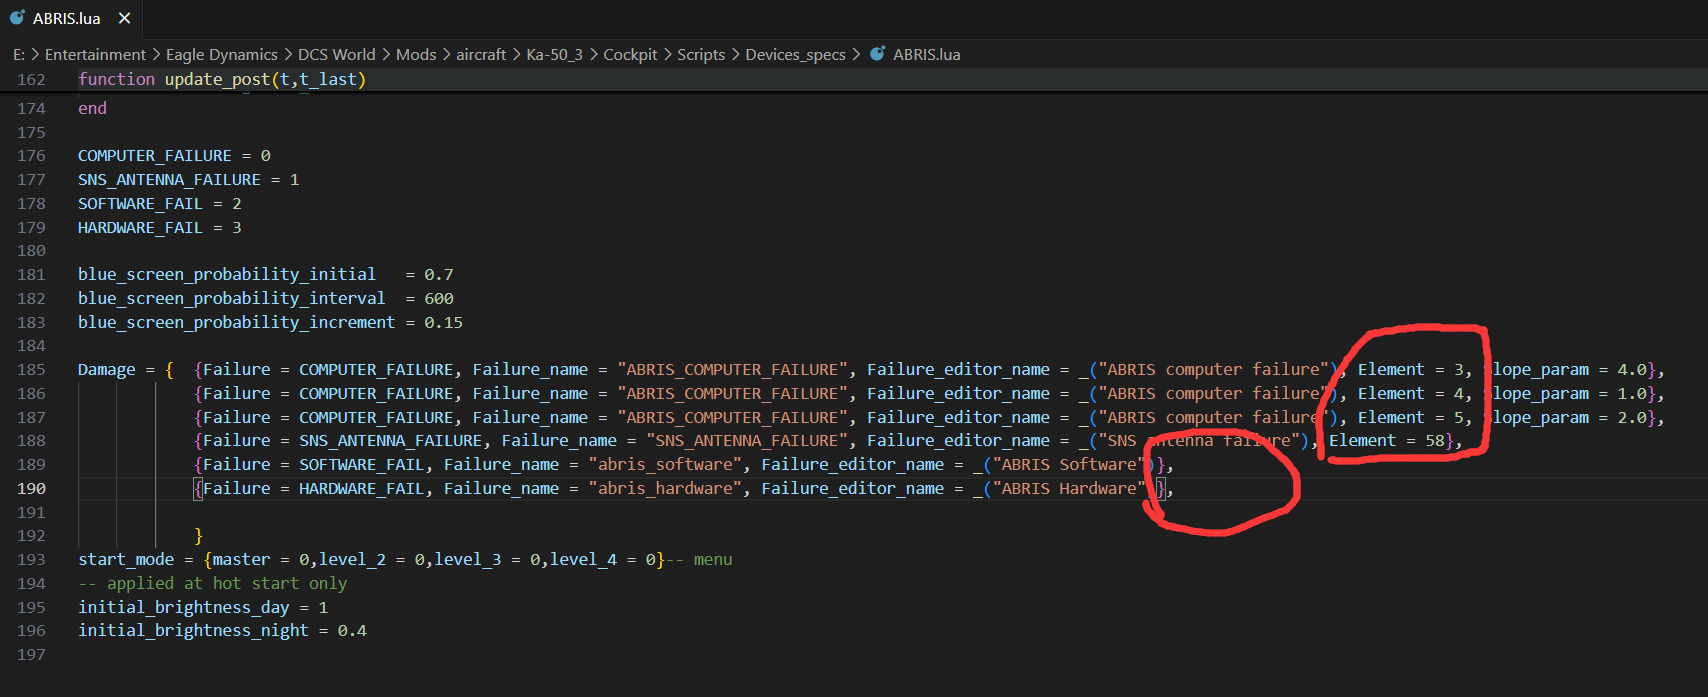This screenshot has width=1708, height=697.
Task: Open the Entertainment breadcrumb folder
Action: pyautogui.click(x=95, y=54)
